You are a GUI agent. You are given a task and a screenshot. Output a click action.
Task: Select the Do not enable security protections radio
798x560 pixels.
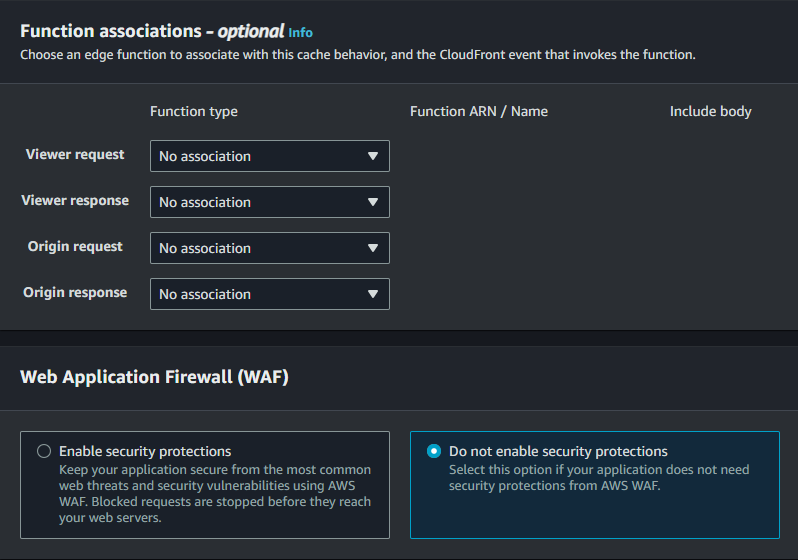(434, 451)
